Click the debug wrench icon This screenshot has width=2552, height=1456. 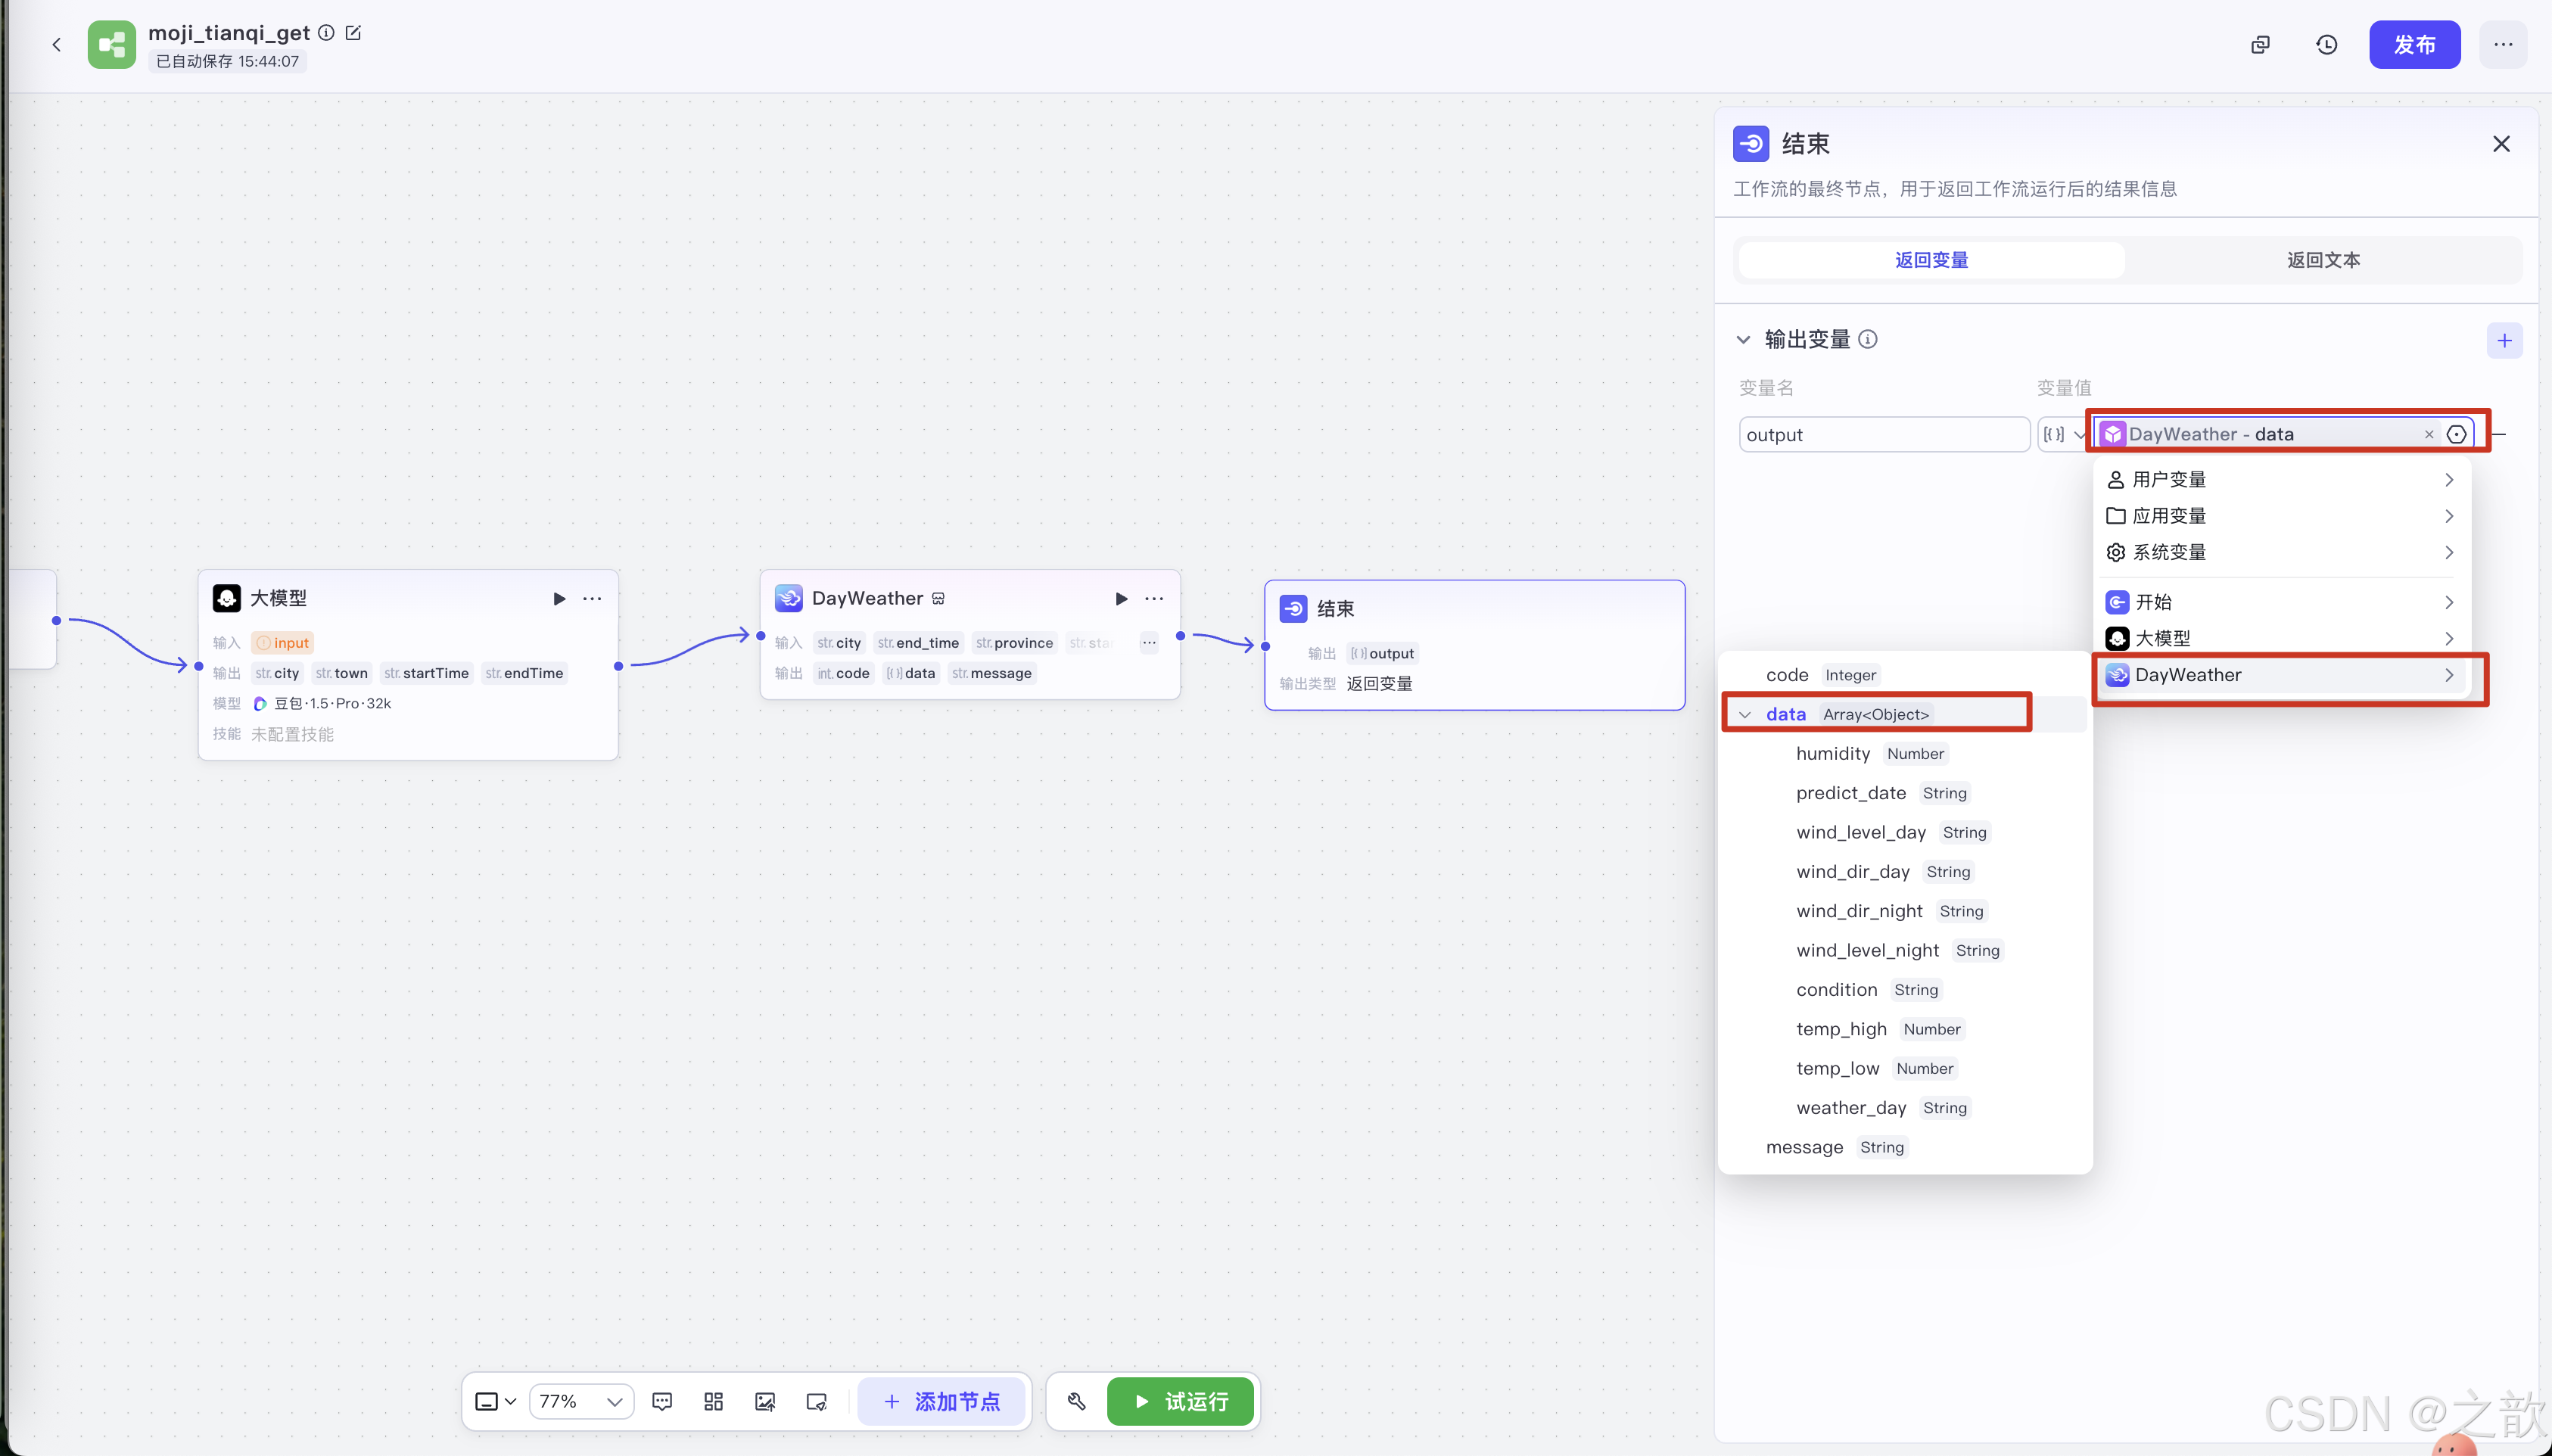pyautogui.click(x=1076, y=1401)
